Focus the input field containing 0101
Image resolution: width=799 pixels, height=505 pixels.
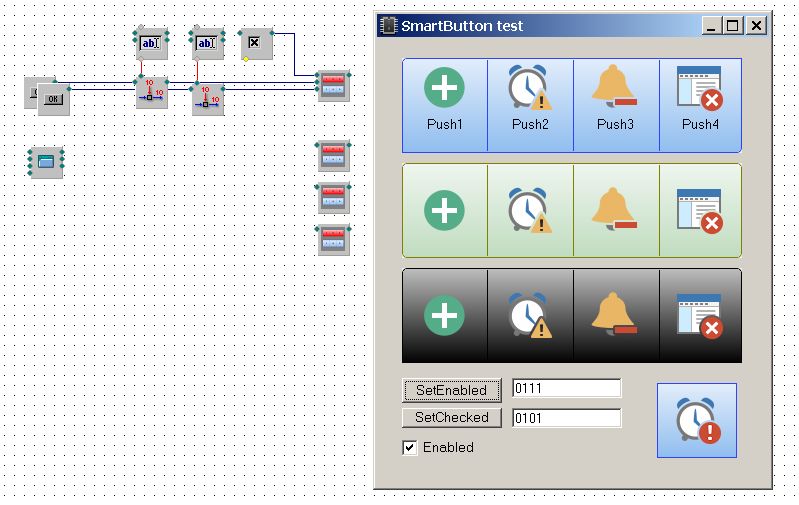point(566,418)
